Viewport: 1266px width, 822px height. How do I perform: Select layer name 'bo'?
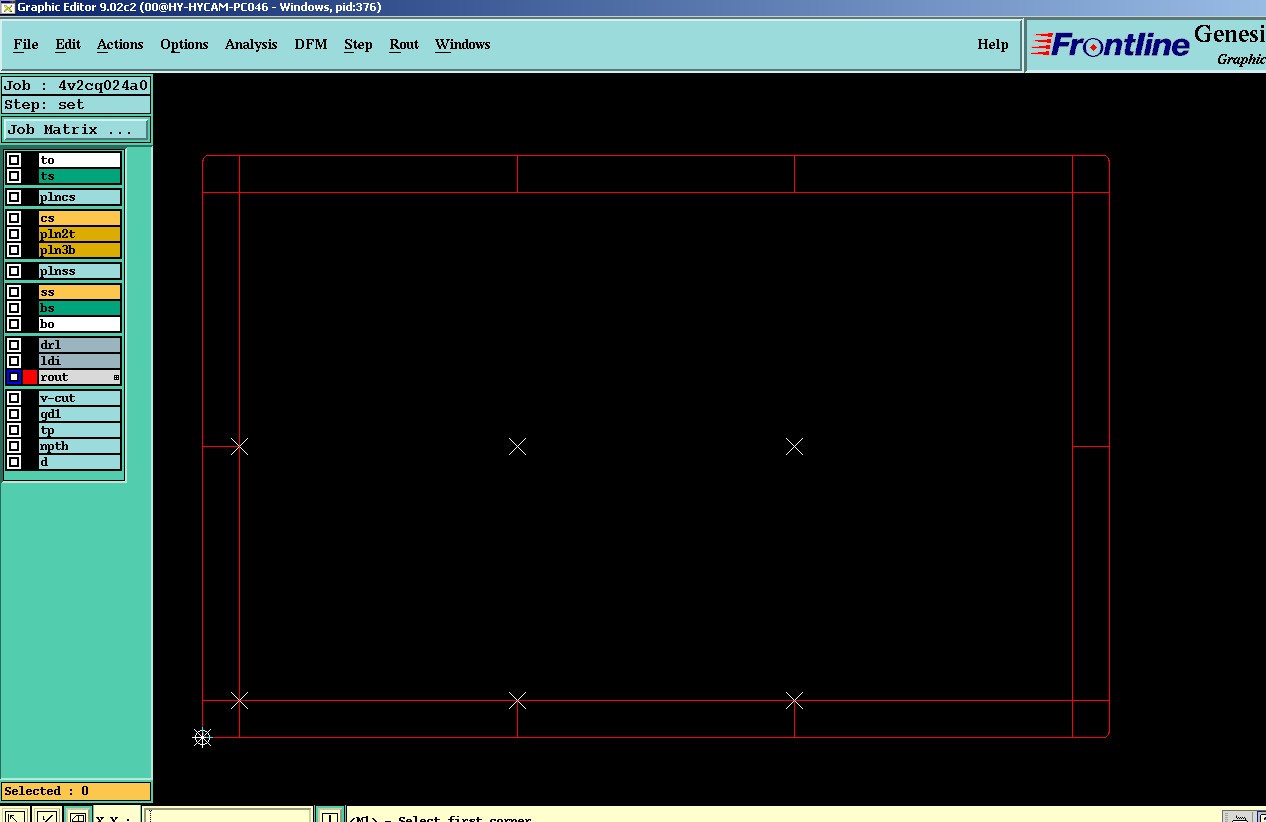[x=79, y=324]
